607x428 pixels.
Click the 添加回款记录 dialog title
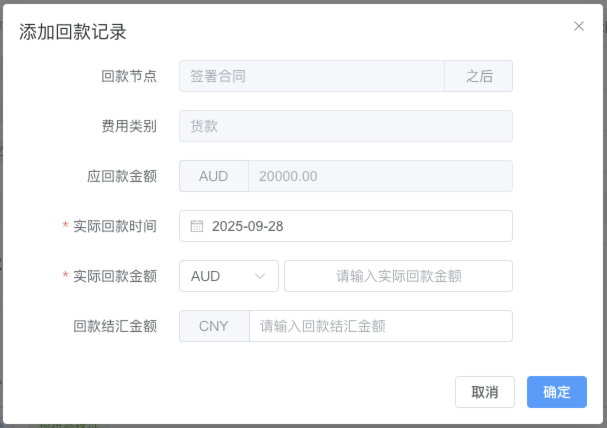pos(73,32)
